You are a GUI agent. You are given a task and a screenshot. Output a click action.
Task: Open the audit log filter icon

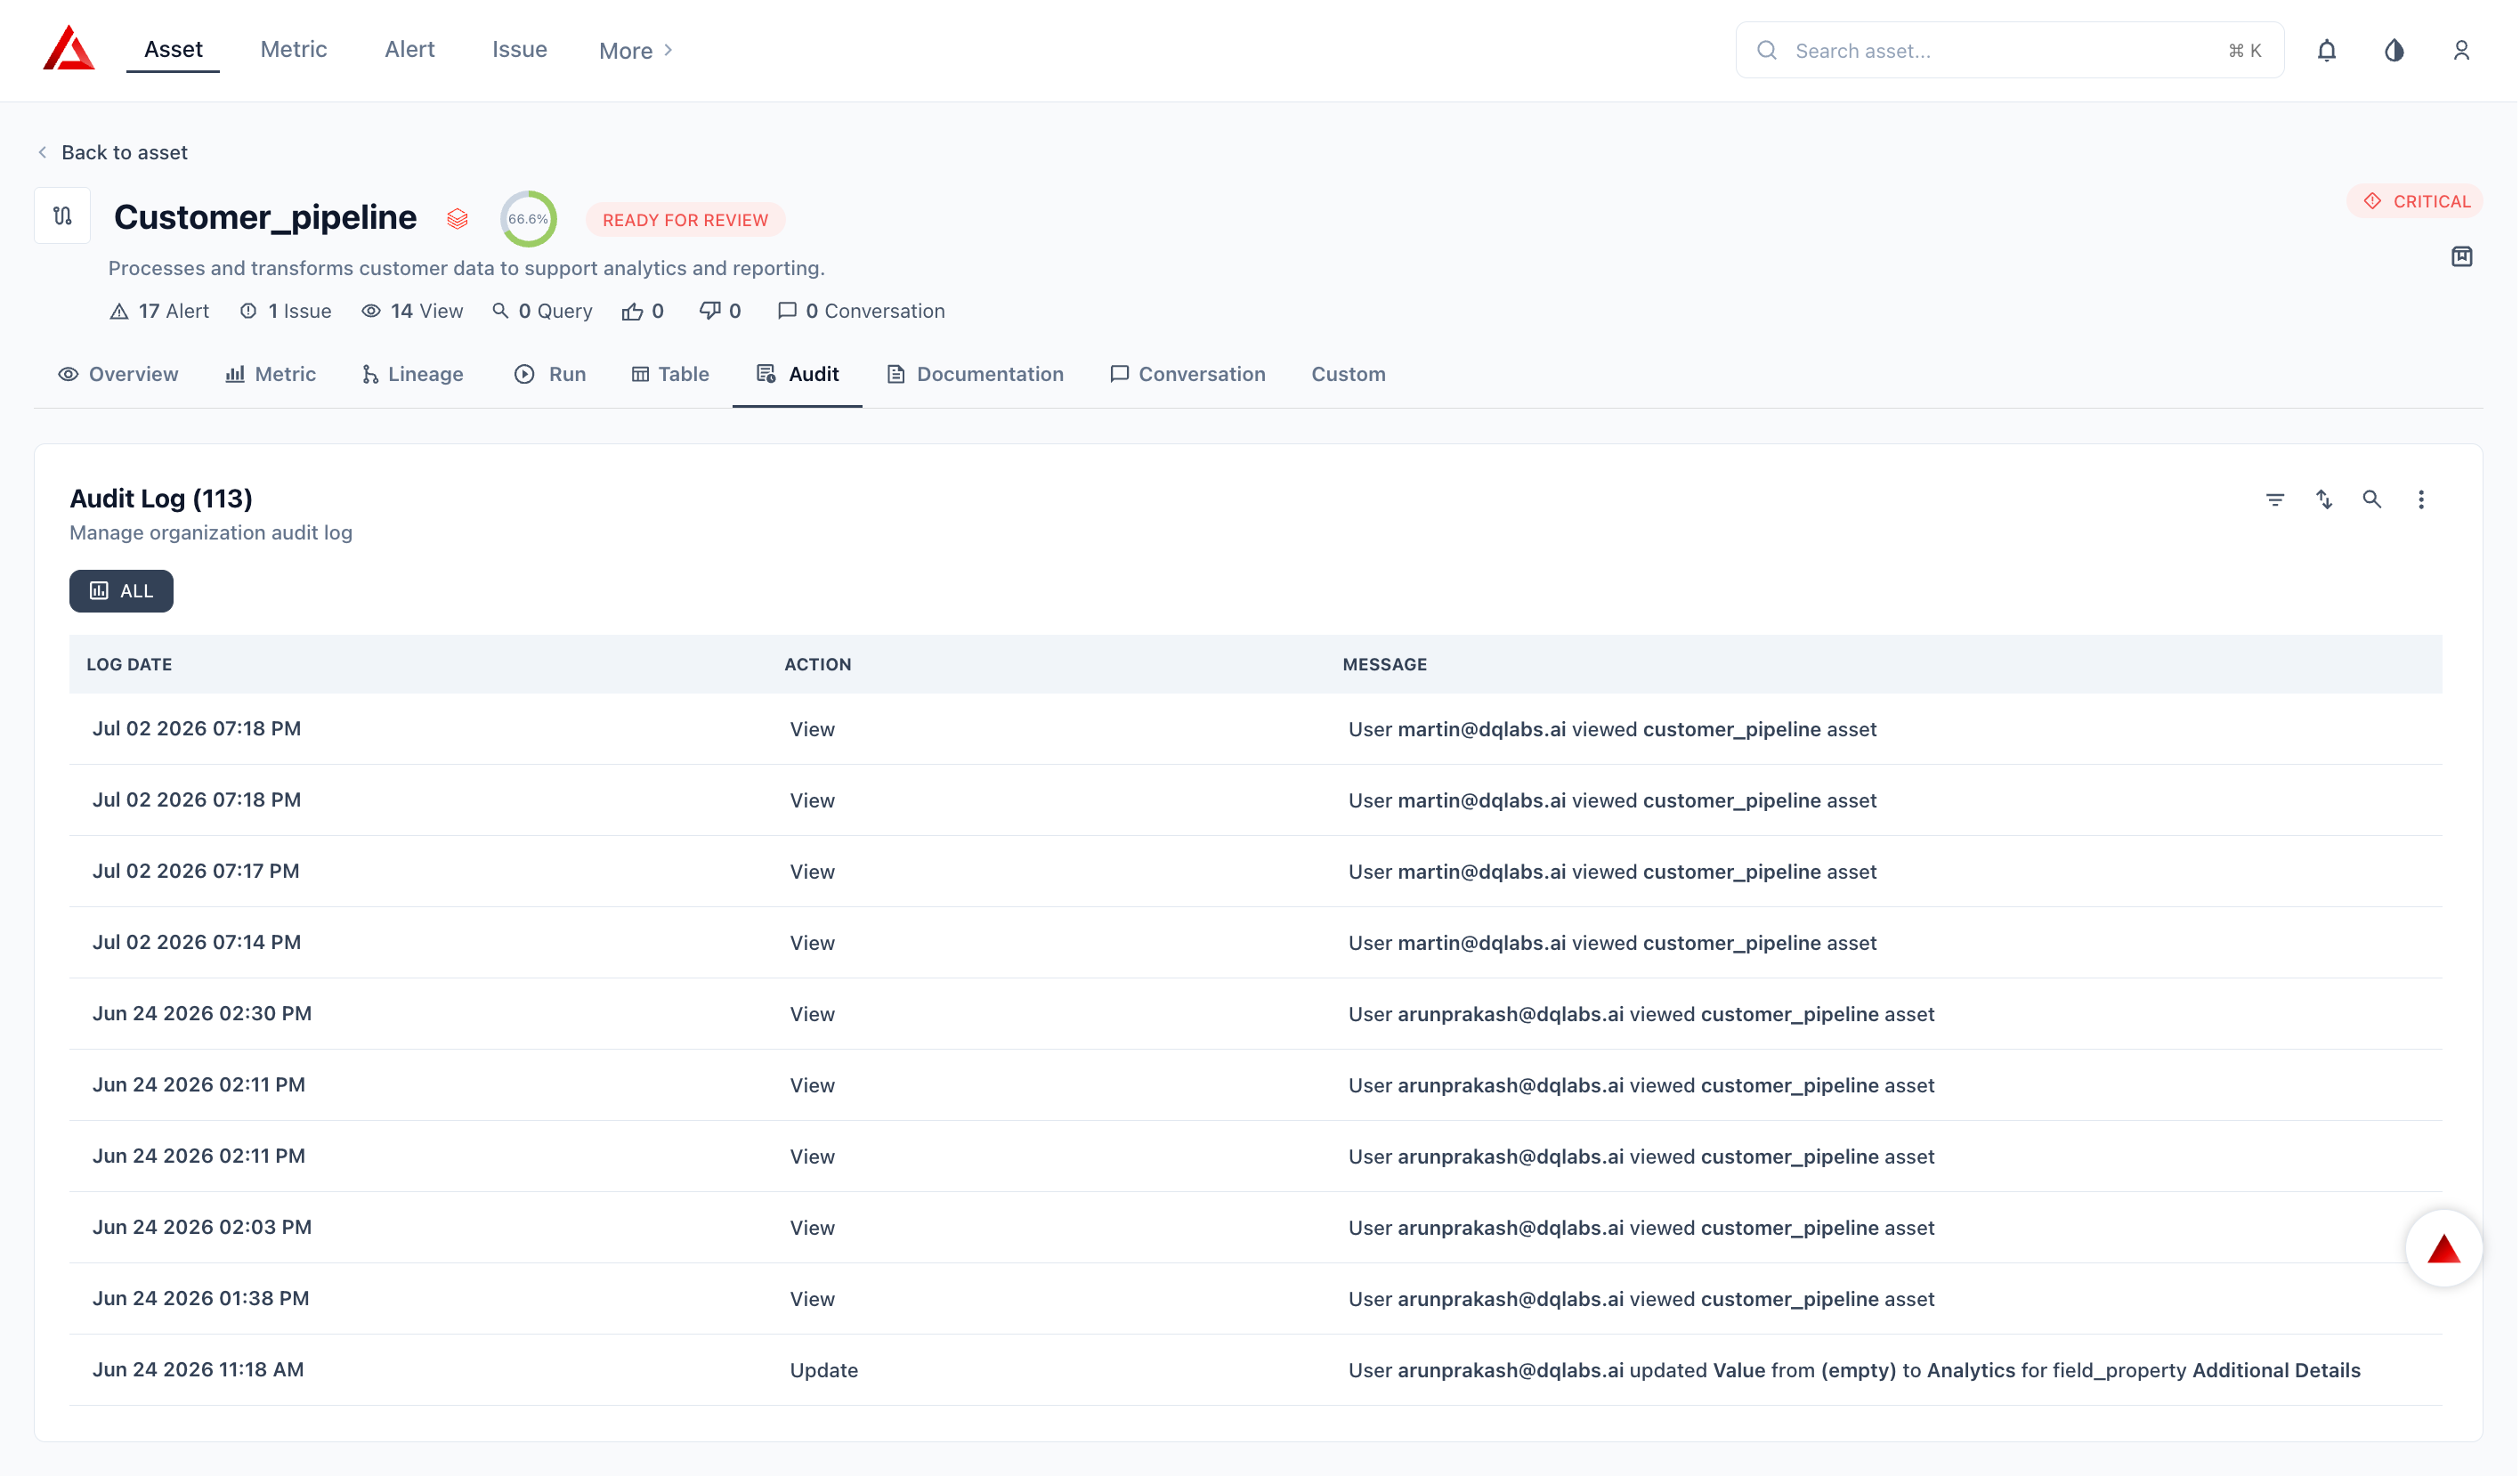[x=2277, y=500]
